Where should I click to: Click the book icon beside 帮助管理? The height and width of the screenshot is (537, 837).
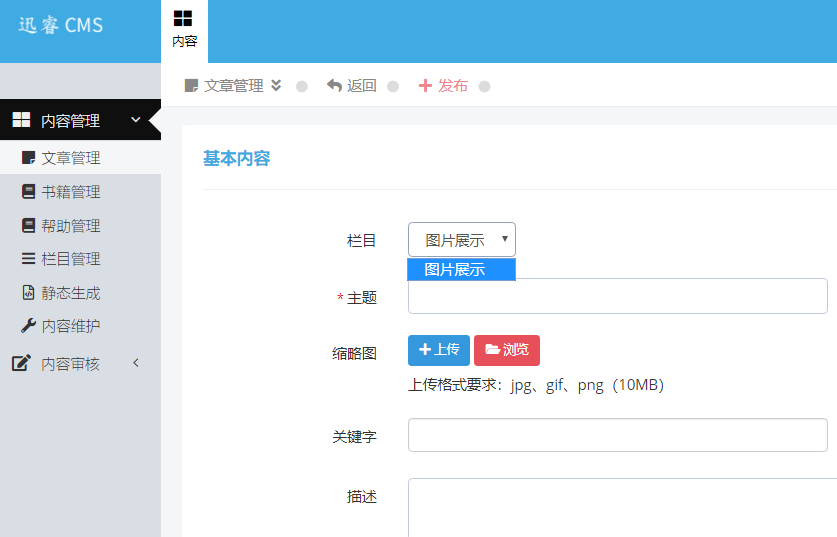[x=28, y=225]
